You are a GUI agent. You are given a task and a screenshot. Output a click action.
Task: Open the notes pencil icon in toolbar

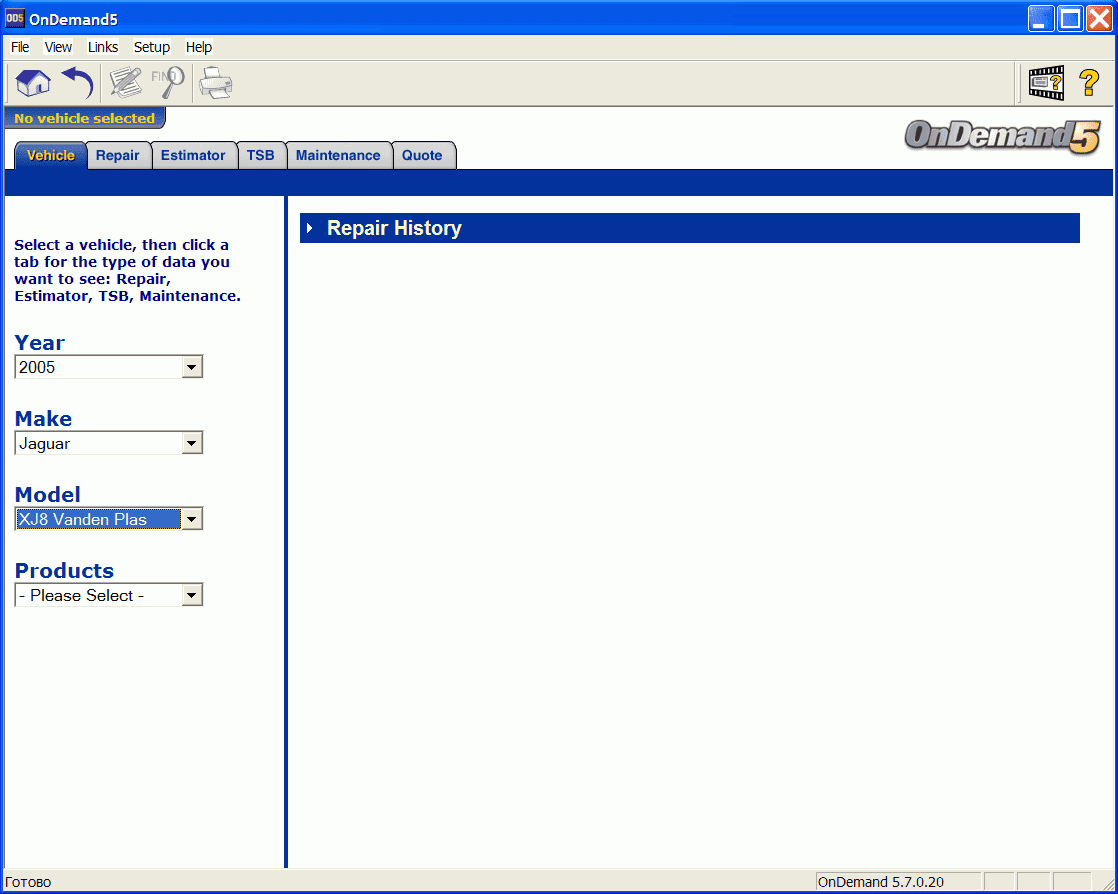coord(125,83)
